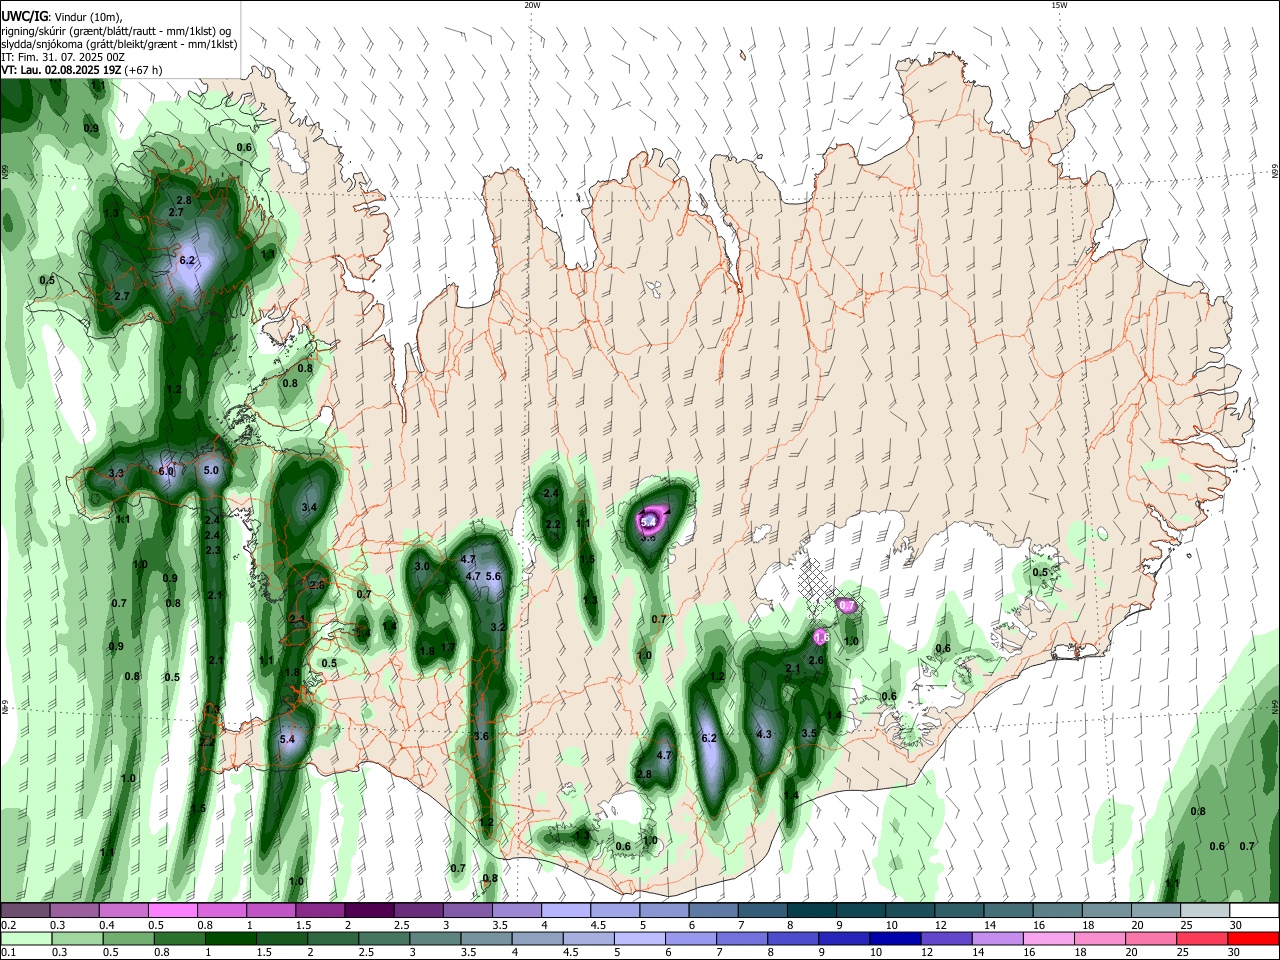Click the 'IT: Fim. 31. 07. 2025 00Z' line

tap(63, 57)
